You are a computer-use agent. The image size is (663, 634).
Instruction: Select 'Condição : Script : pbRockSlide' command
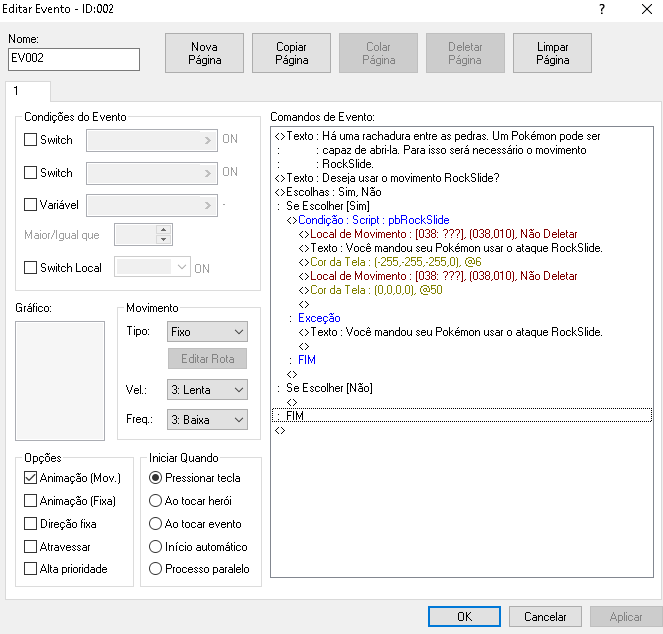367,220
